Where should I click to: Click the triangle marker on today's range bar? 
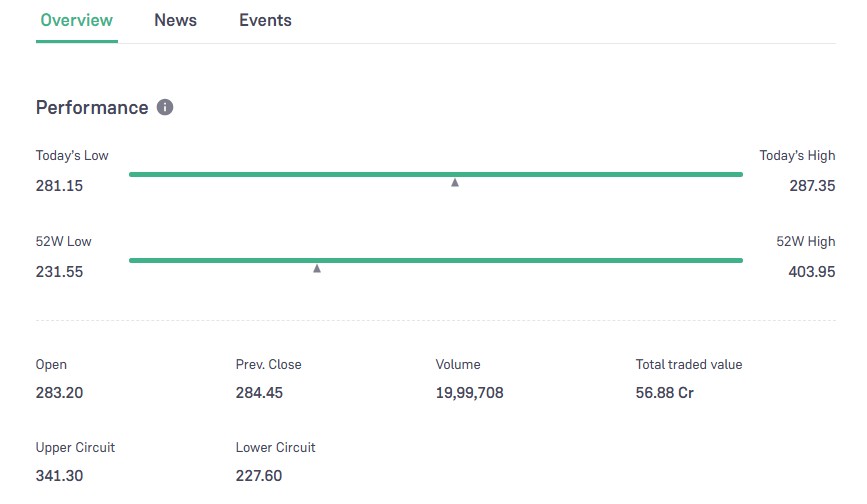tap(455, 182)
